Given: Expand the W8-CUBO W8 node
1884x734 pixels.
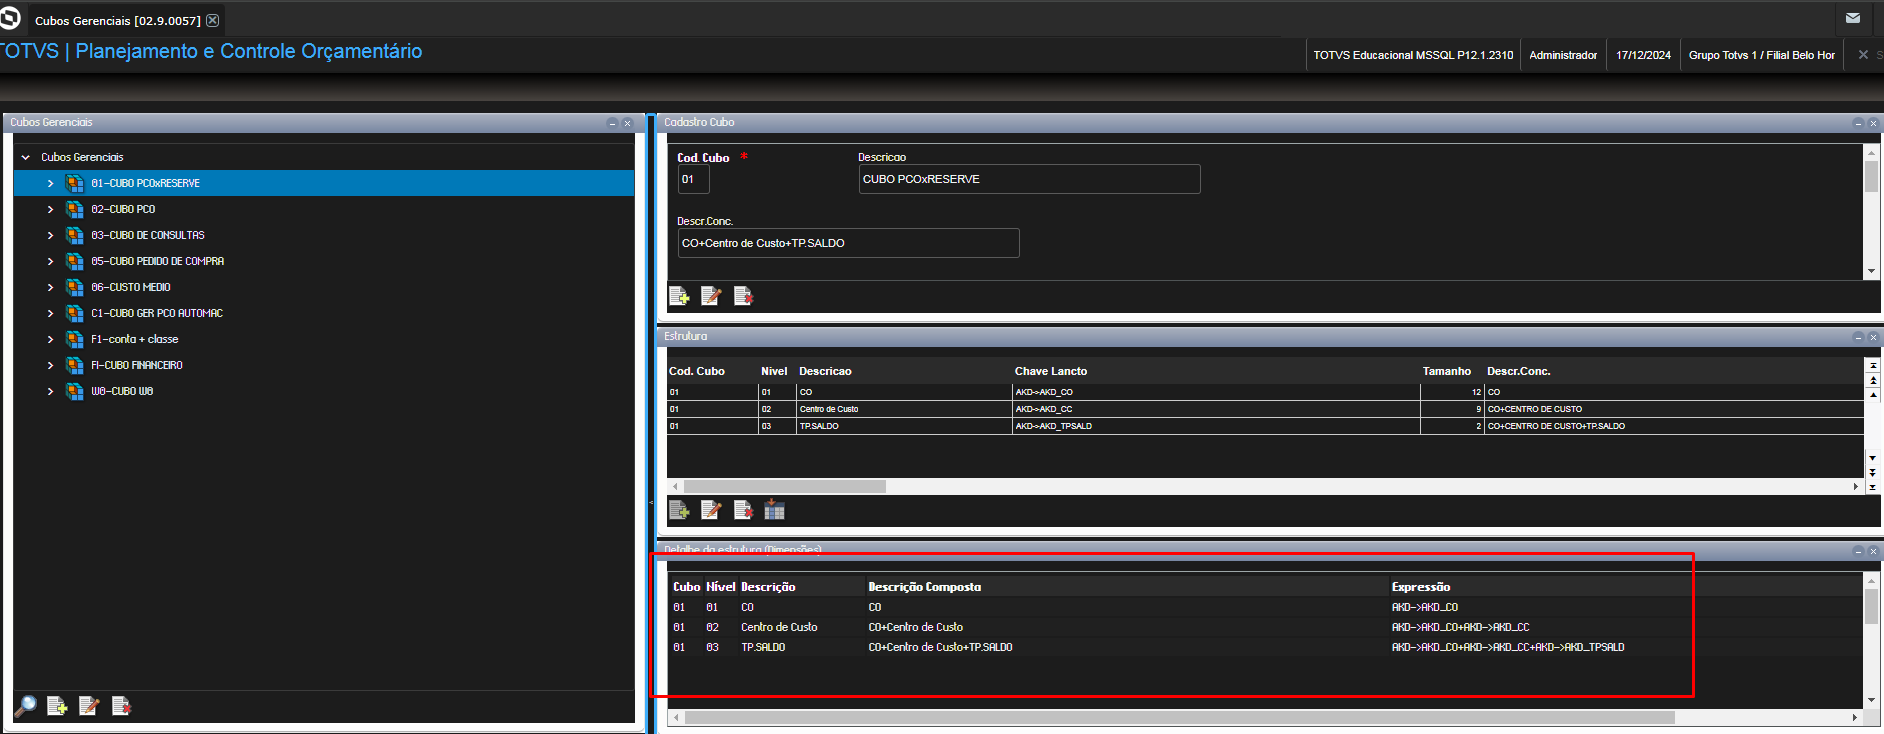Looking at the screenshot, I should tap(50, 391).
